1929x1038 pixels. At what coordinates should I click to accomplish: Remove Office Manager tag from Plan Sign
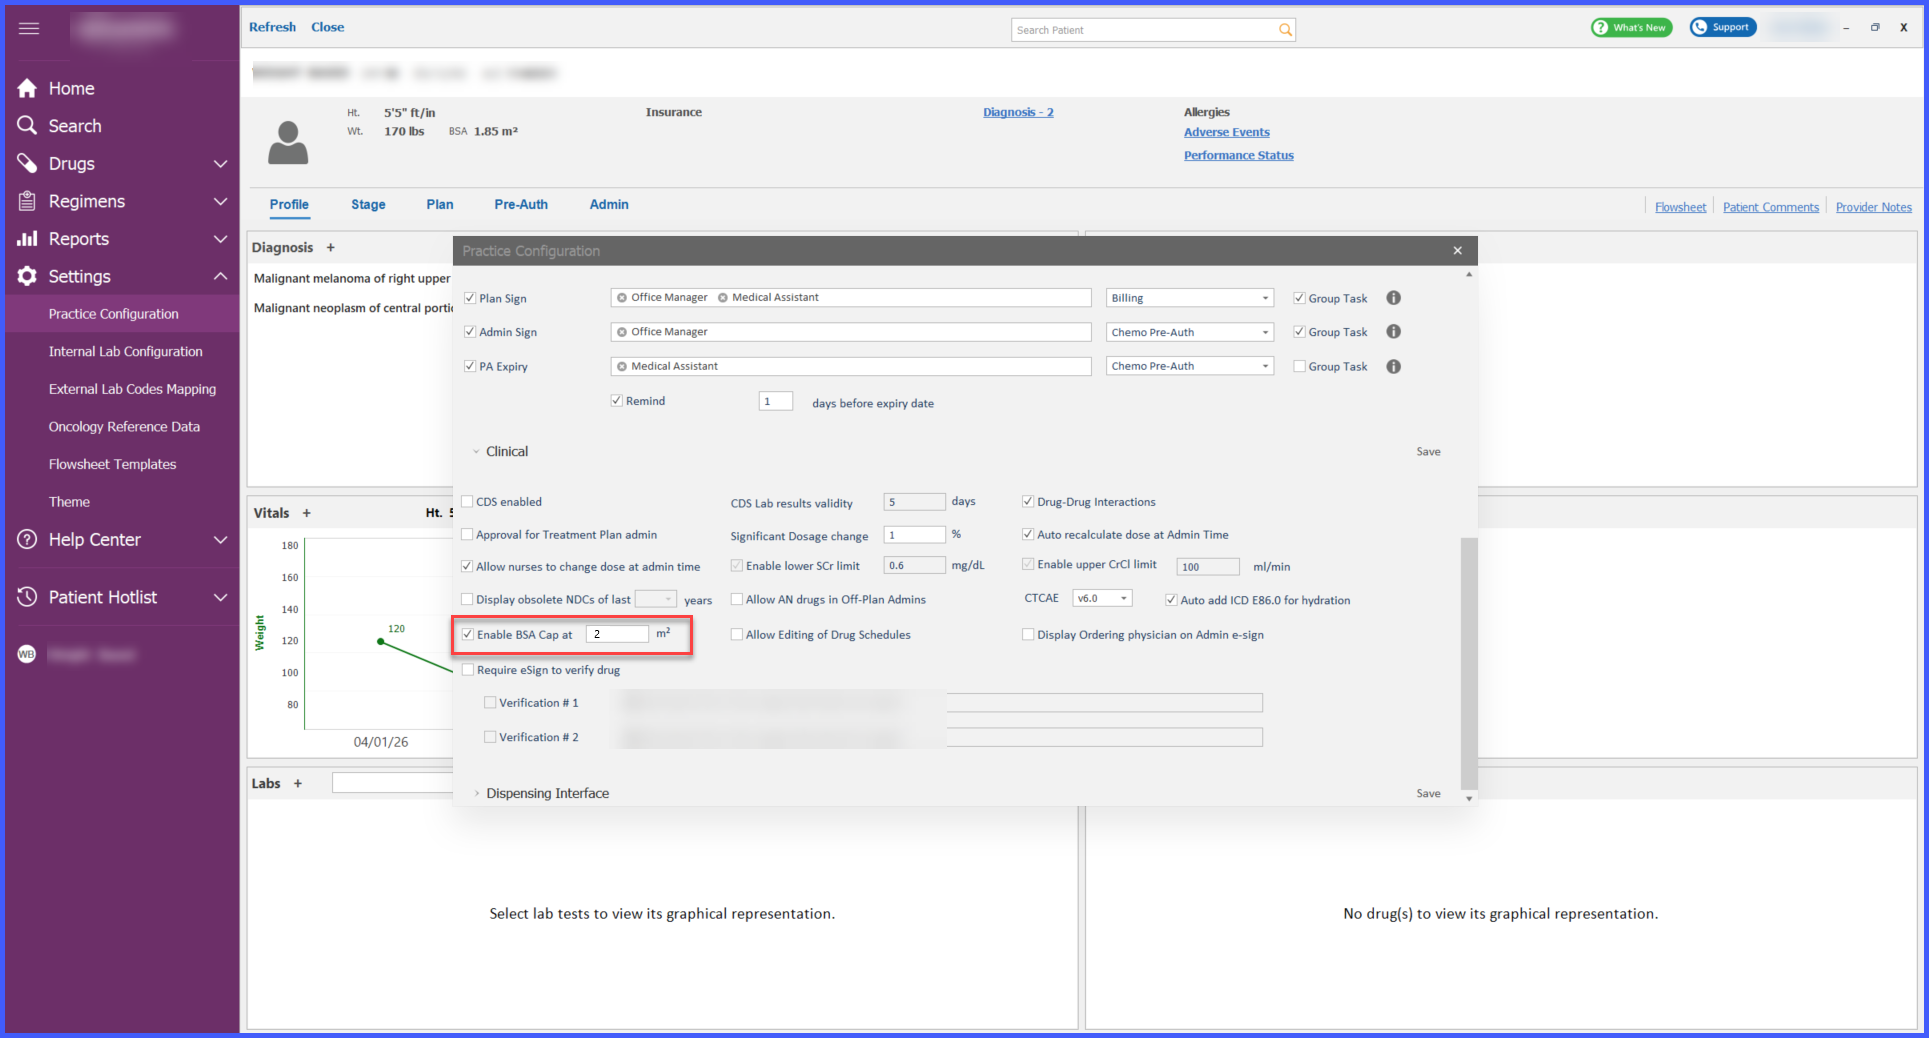pyautogui.click(x=622, y=298)
